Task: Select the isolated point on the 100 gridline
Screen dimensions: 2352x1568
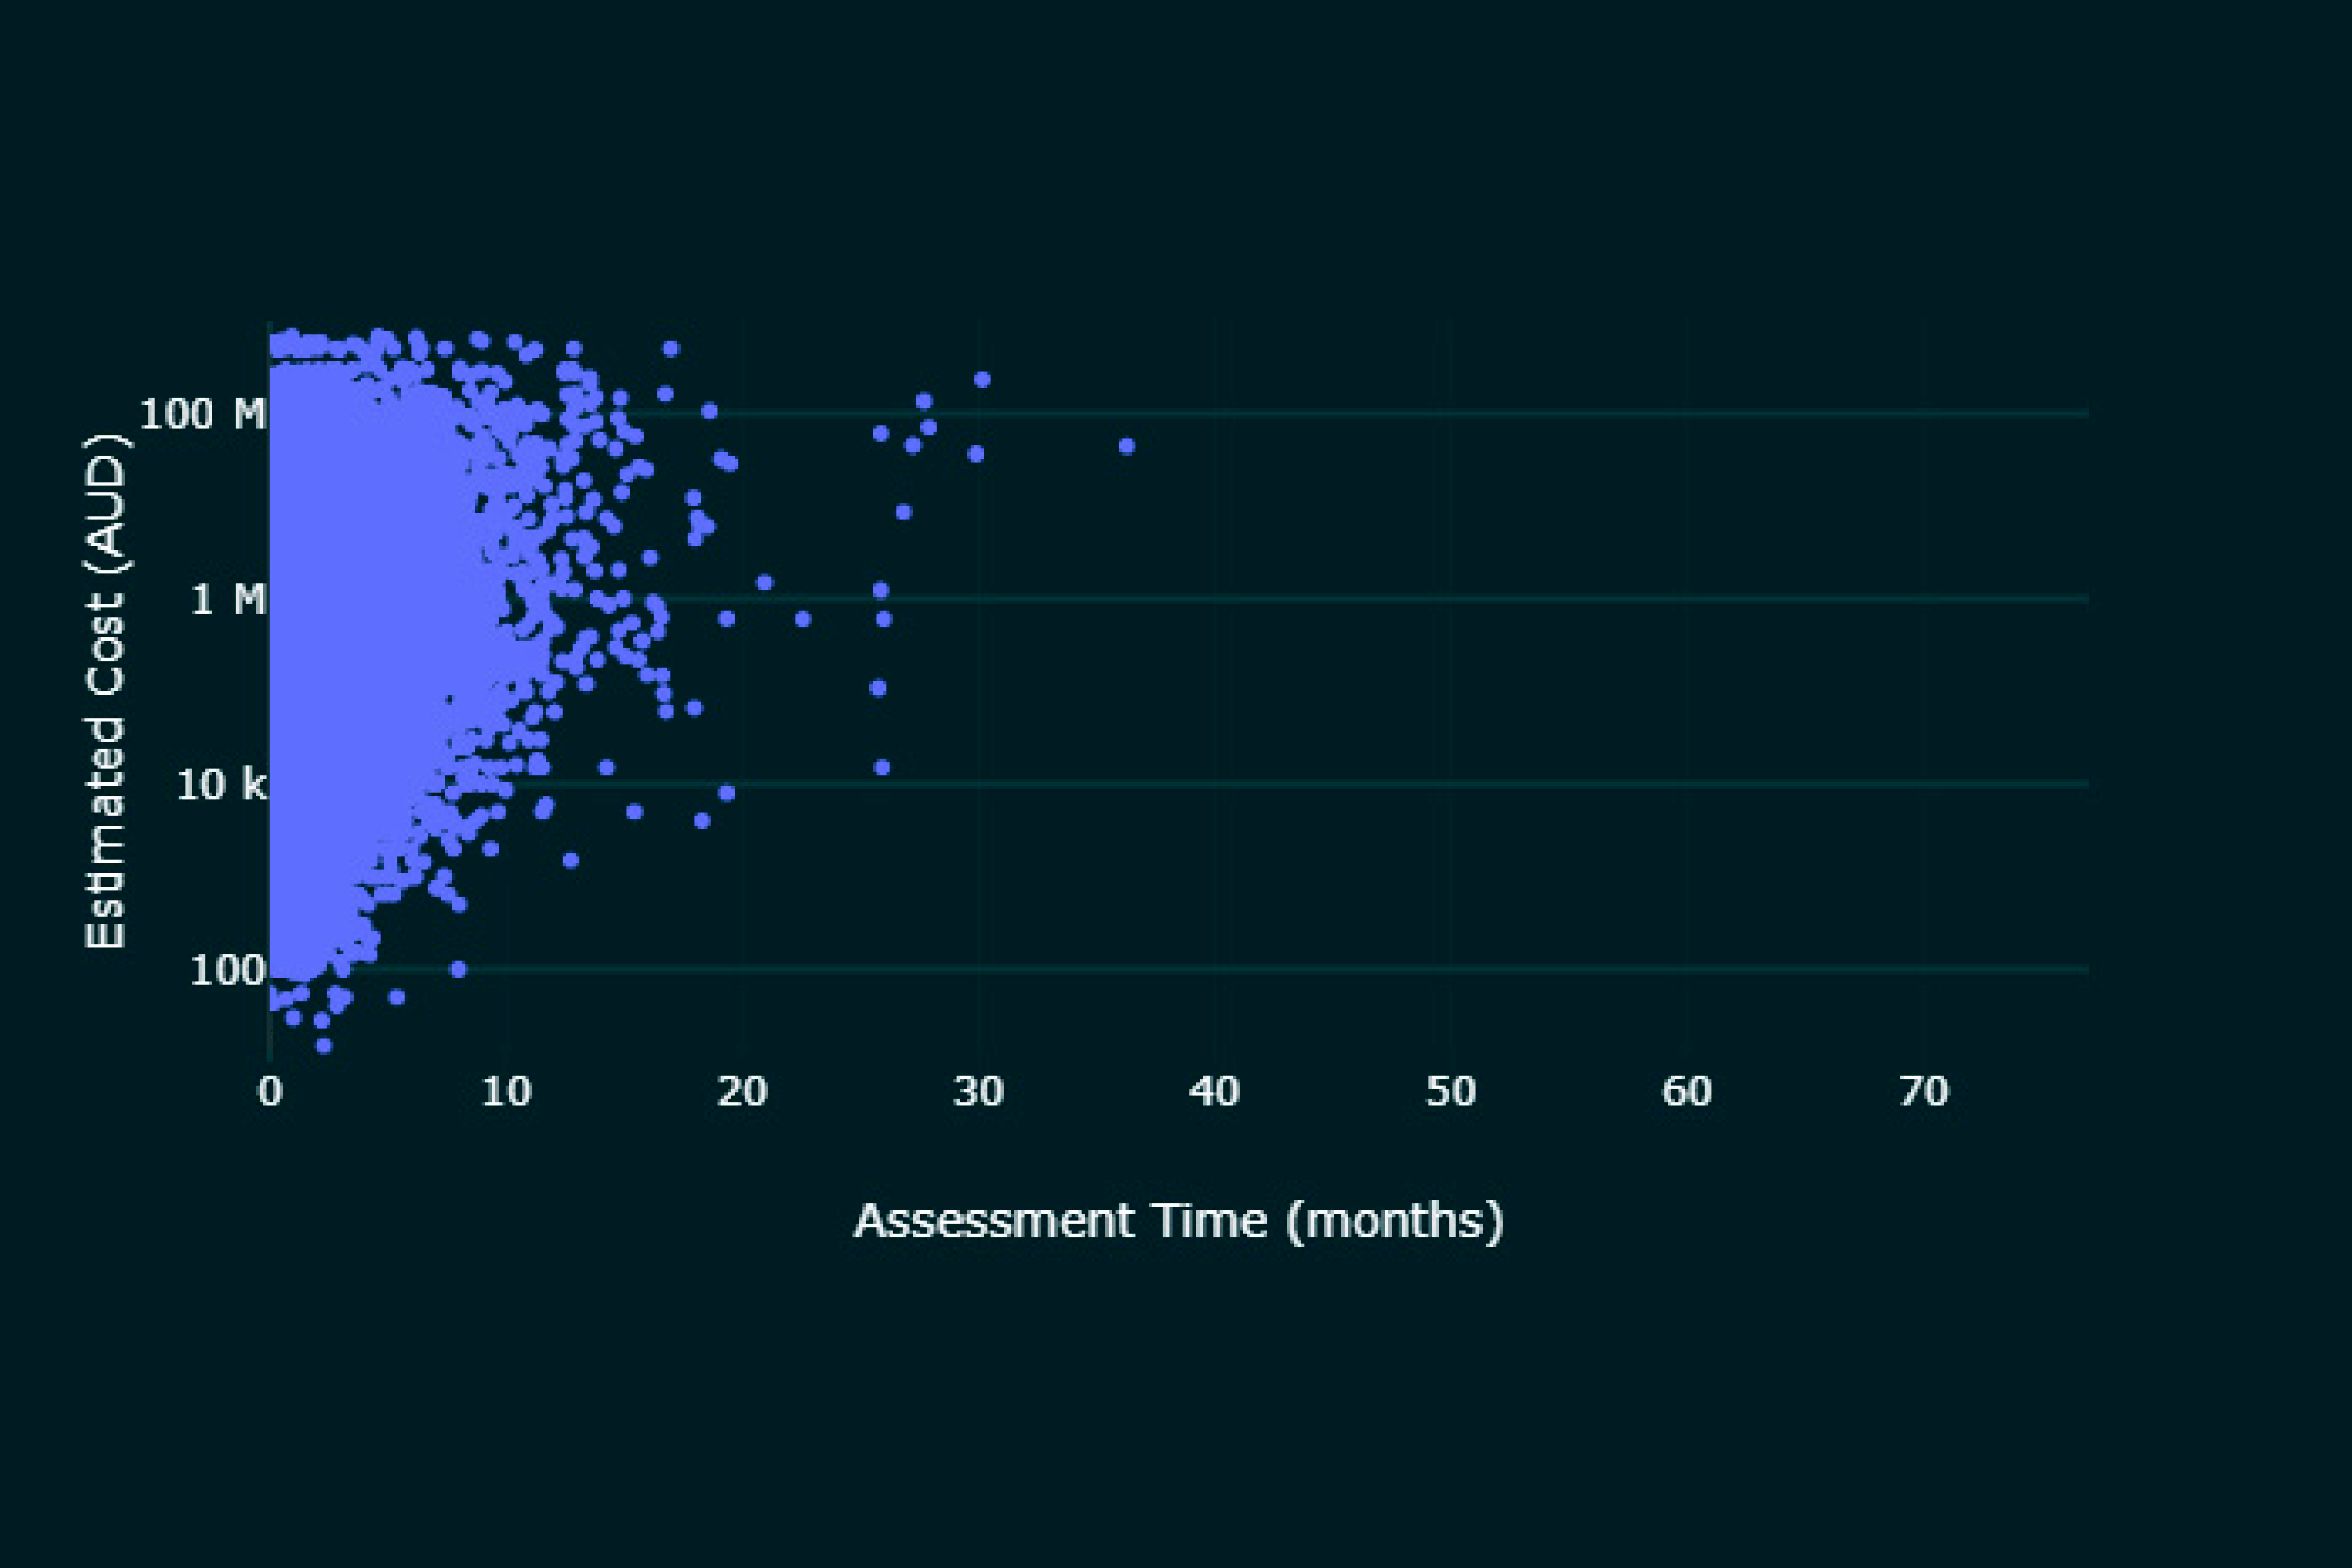Action: click(x=458, y=969)
